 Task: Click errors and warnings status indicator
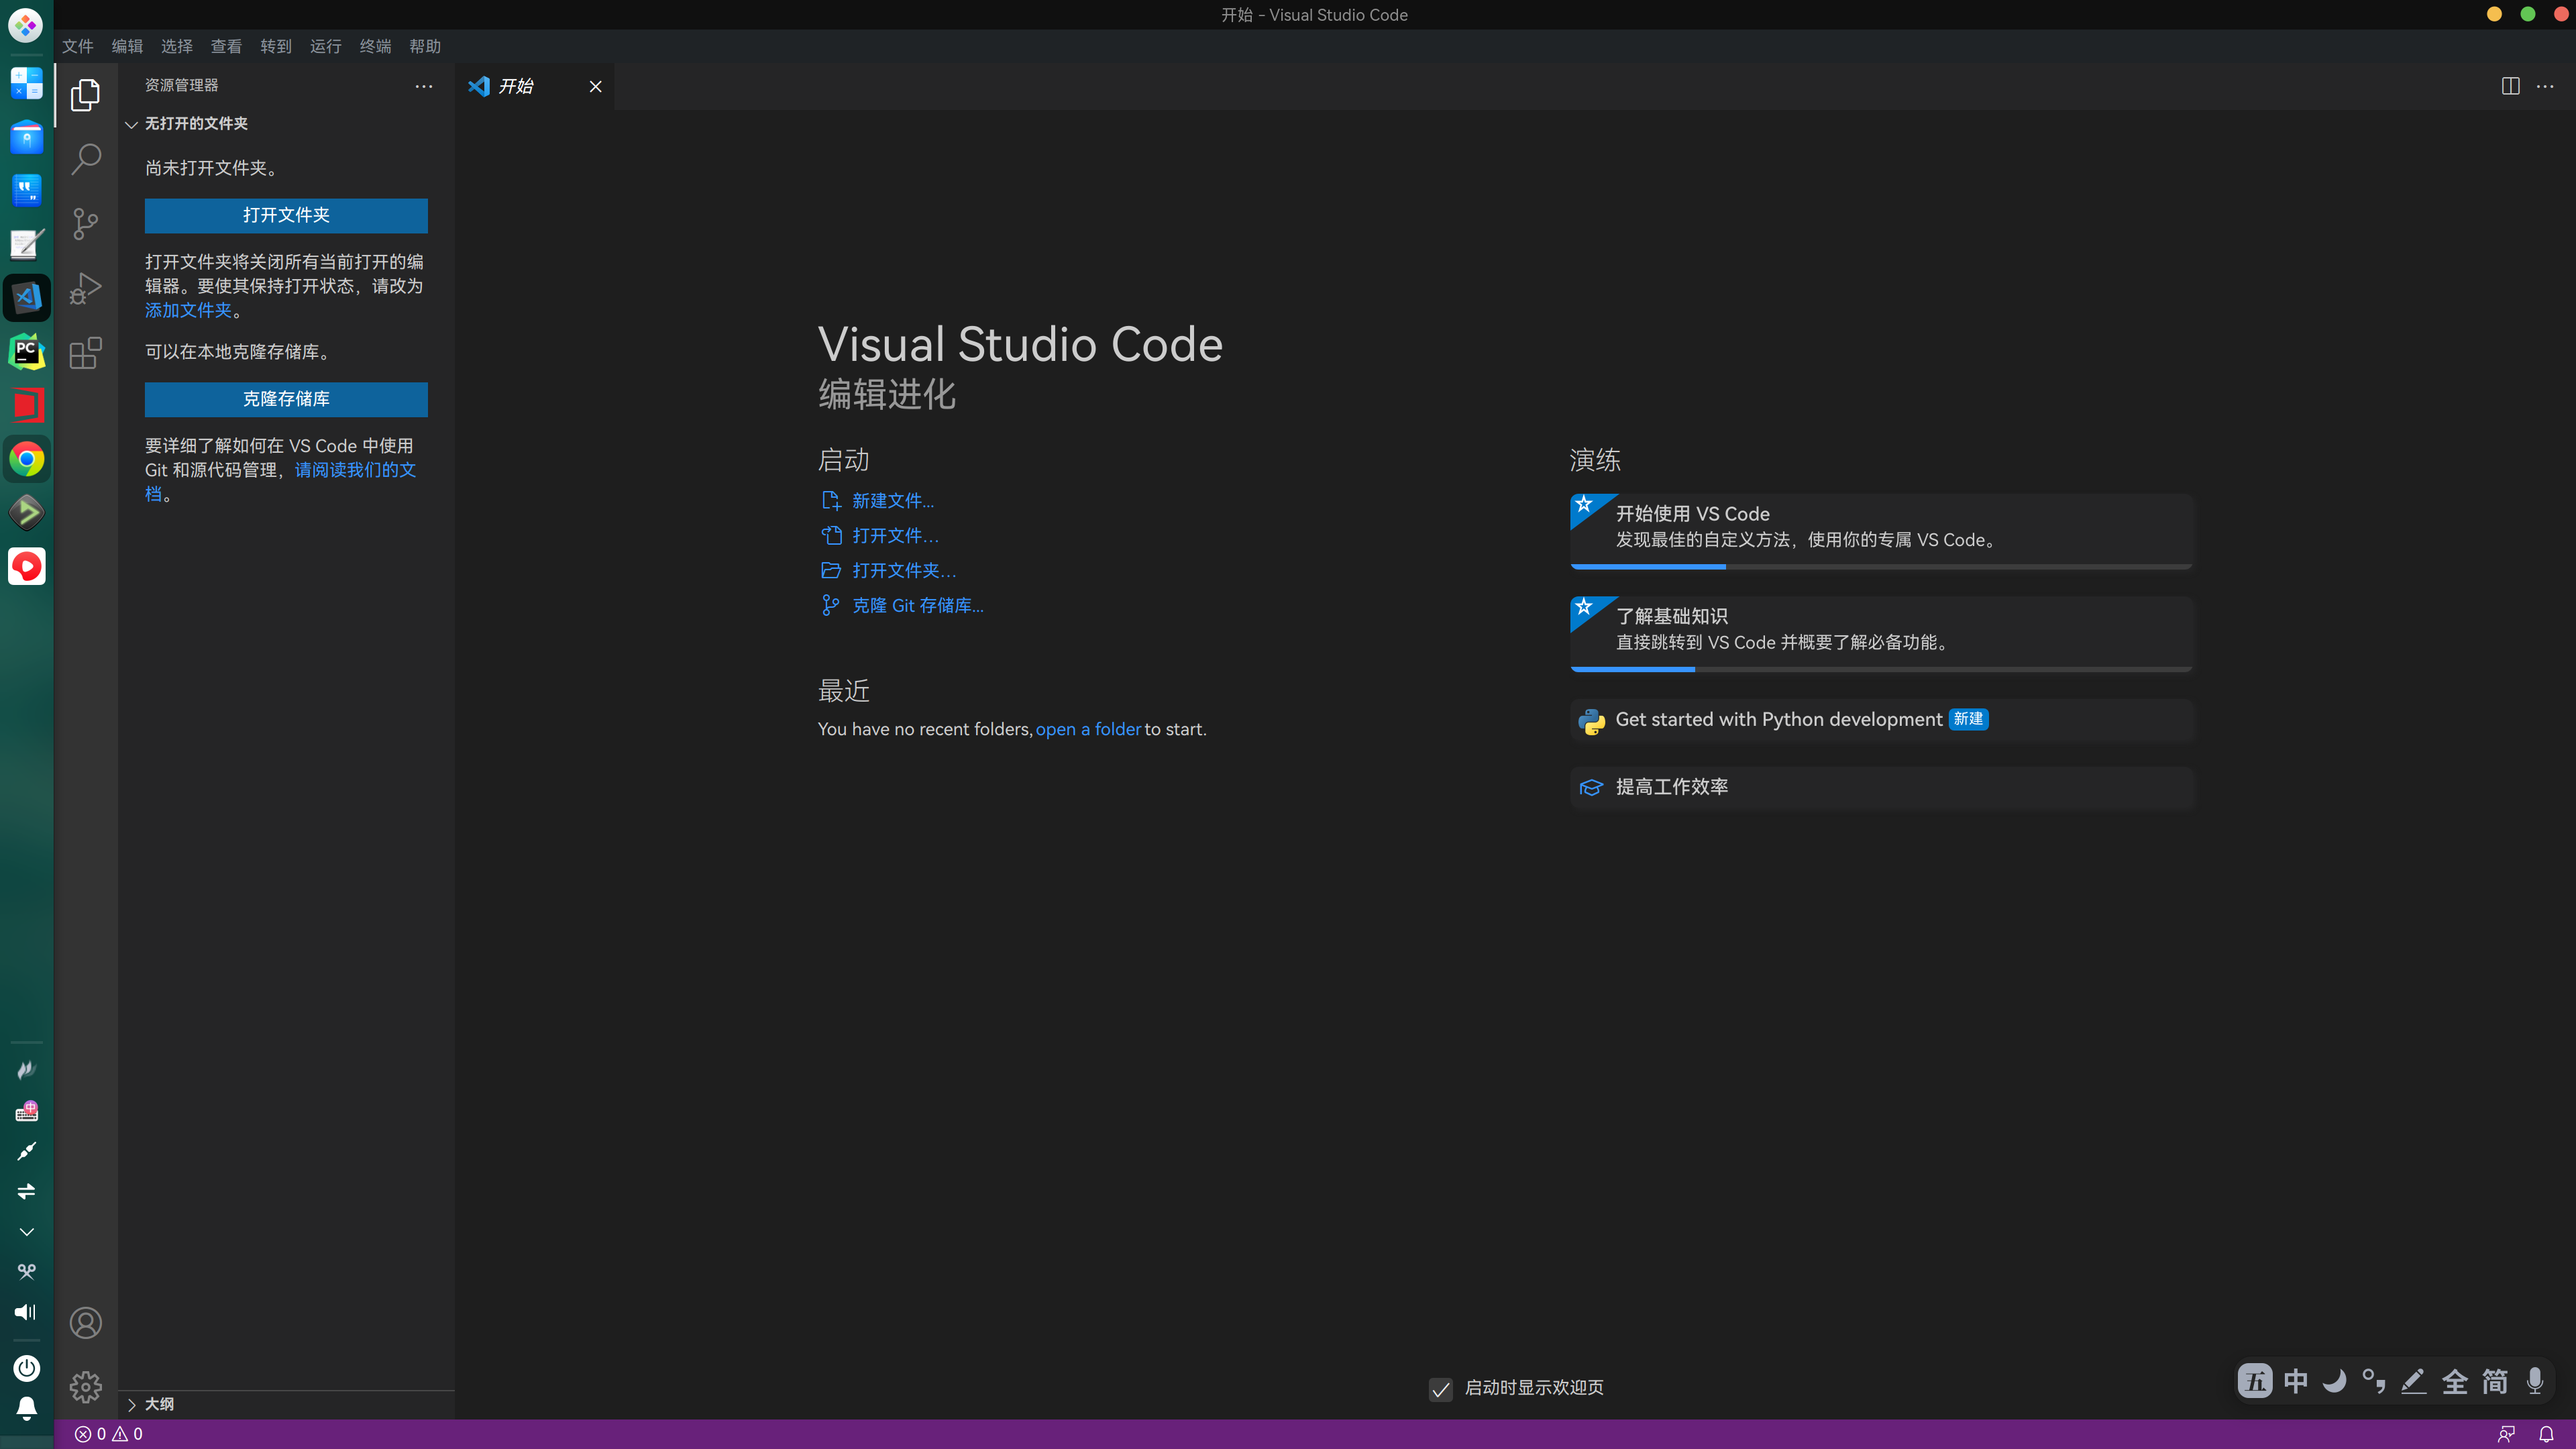[109, 1434]
